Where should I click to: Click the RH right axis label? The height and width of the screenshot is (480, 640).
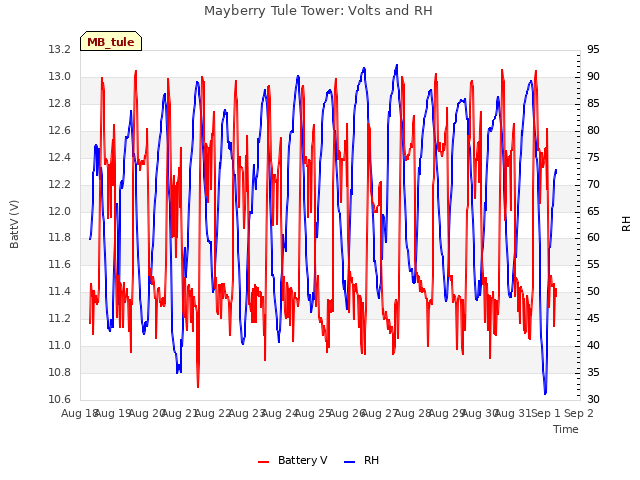point(626,224)
